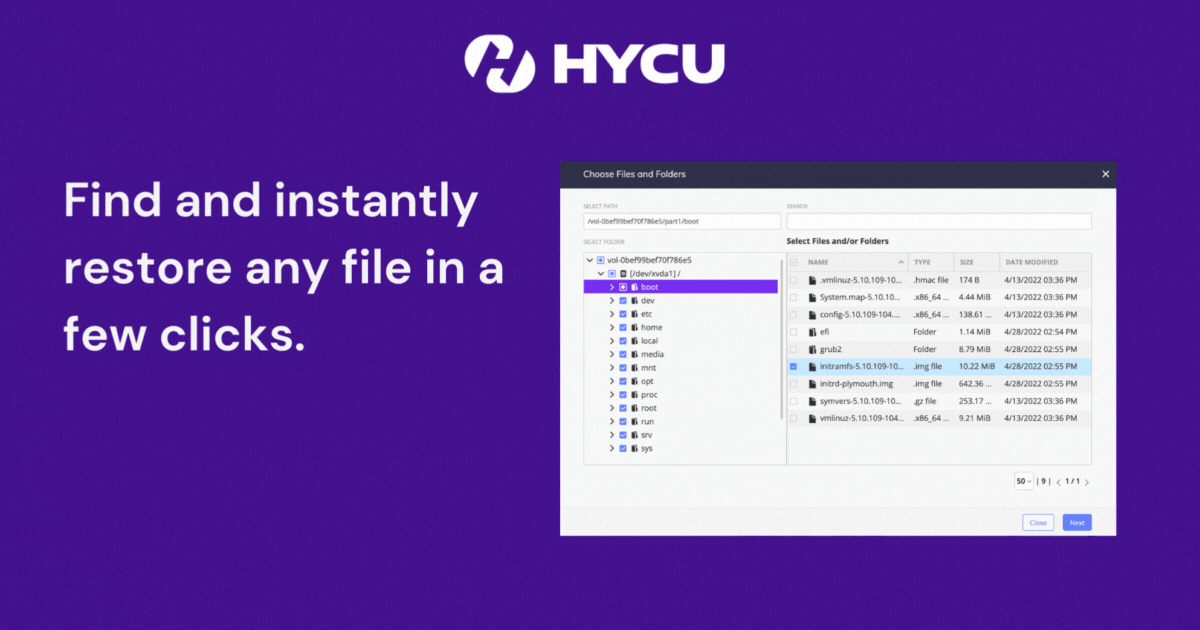This screenshot has width=1200, height=630.
Task: Click the Select Path input field
Action: pos(682,221)
